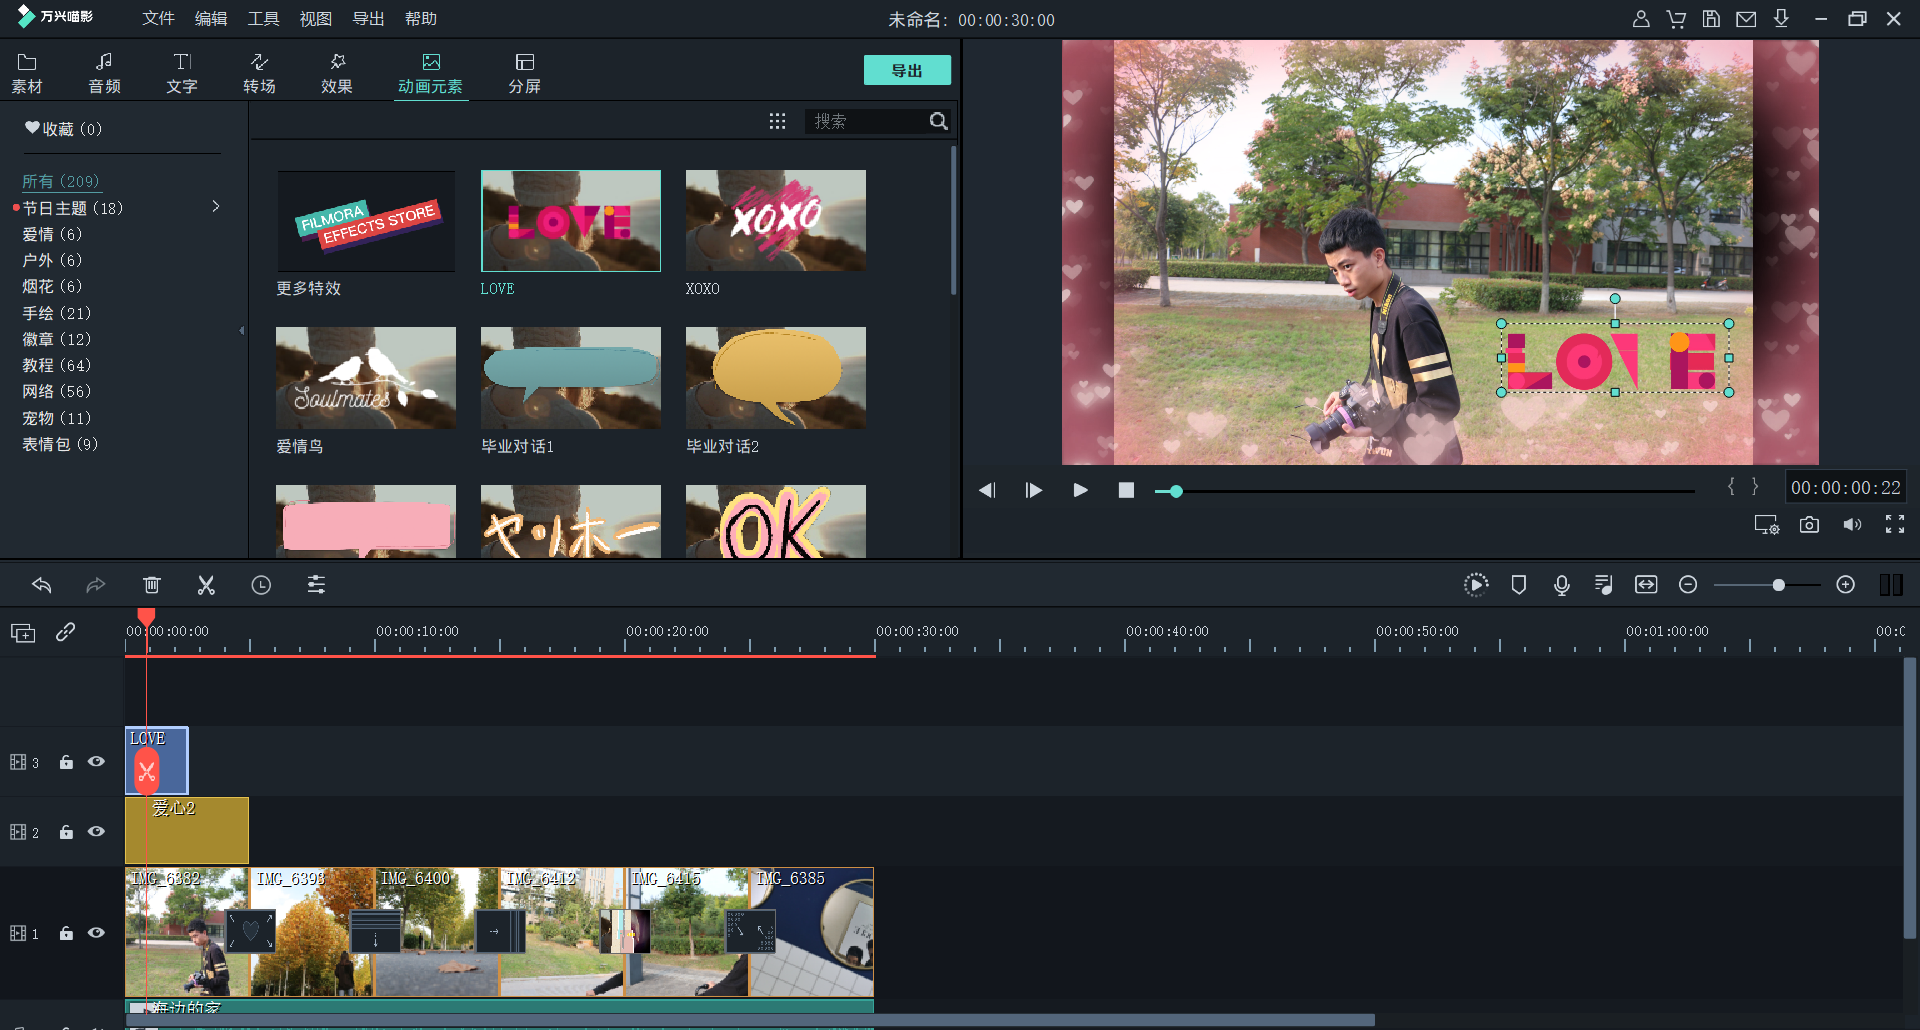Select the 手绘 (21) category
Screen dimensions: 1920x1030
(x=57, y=313)
